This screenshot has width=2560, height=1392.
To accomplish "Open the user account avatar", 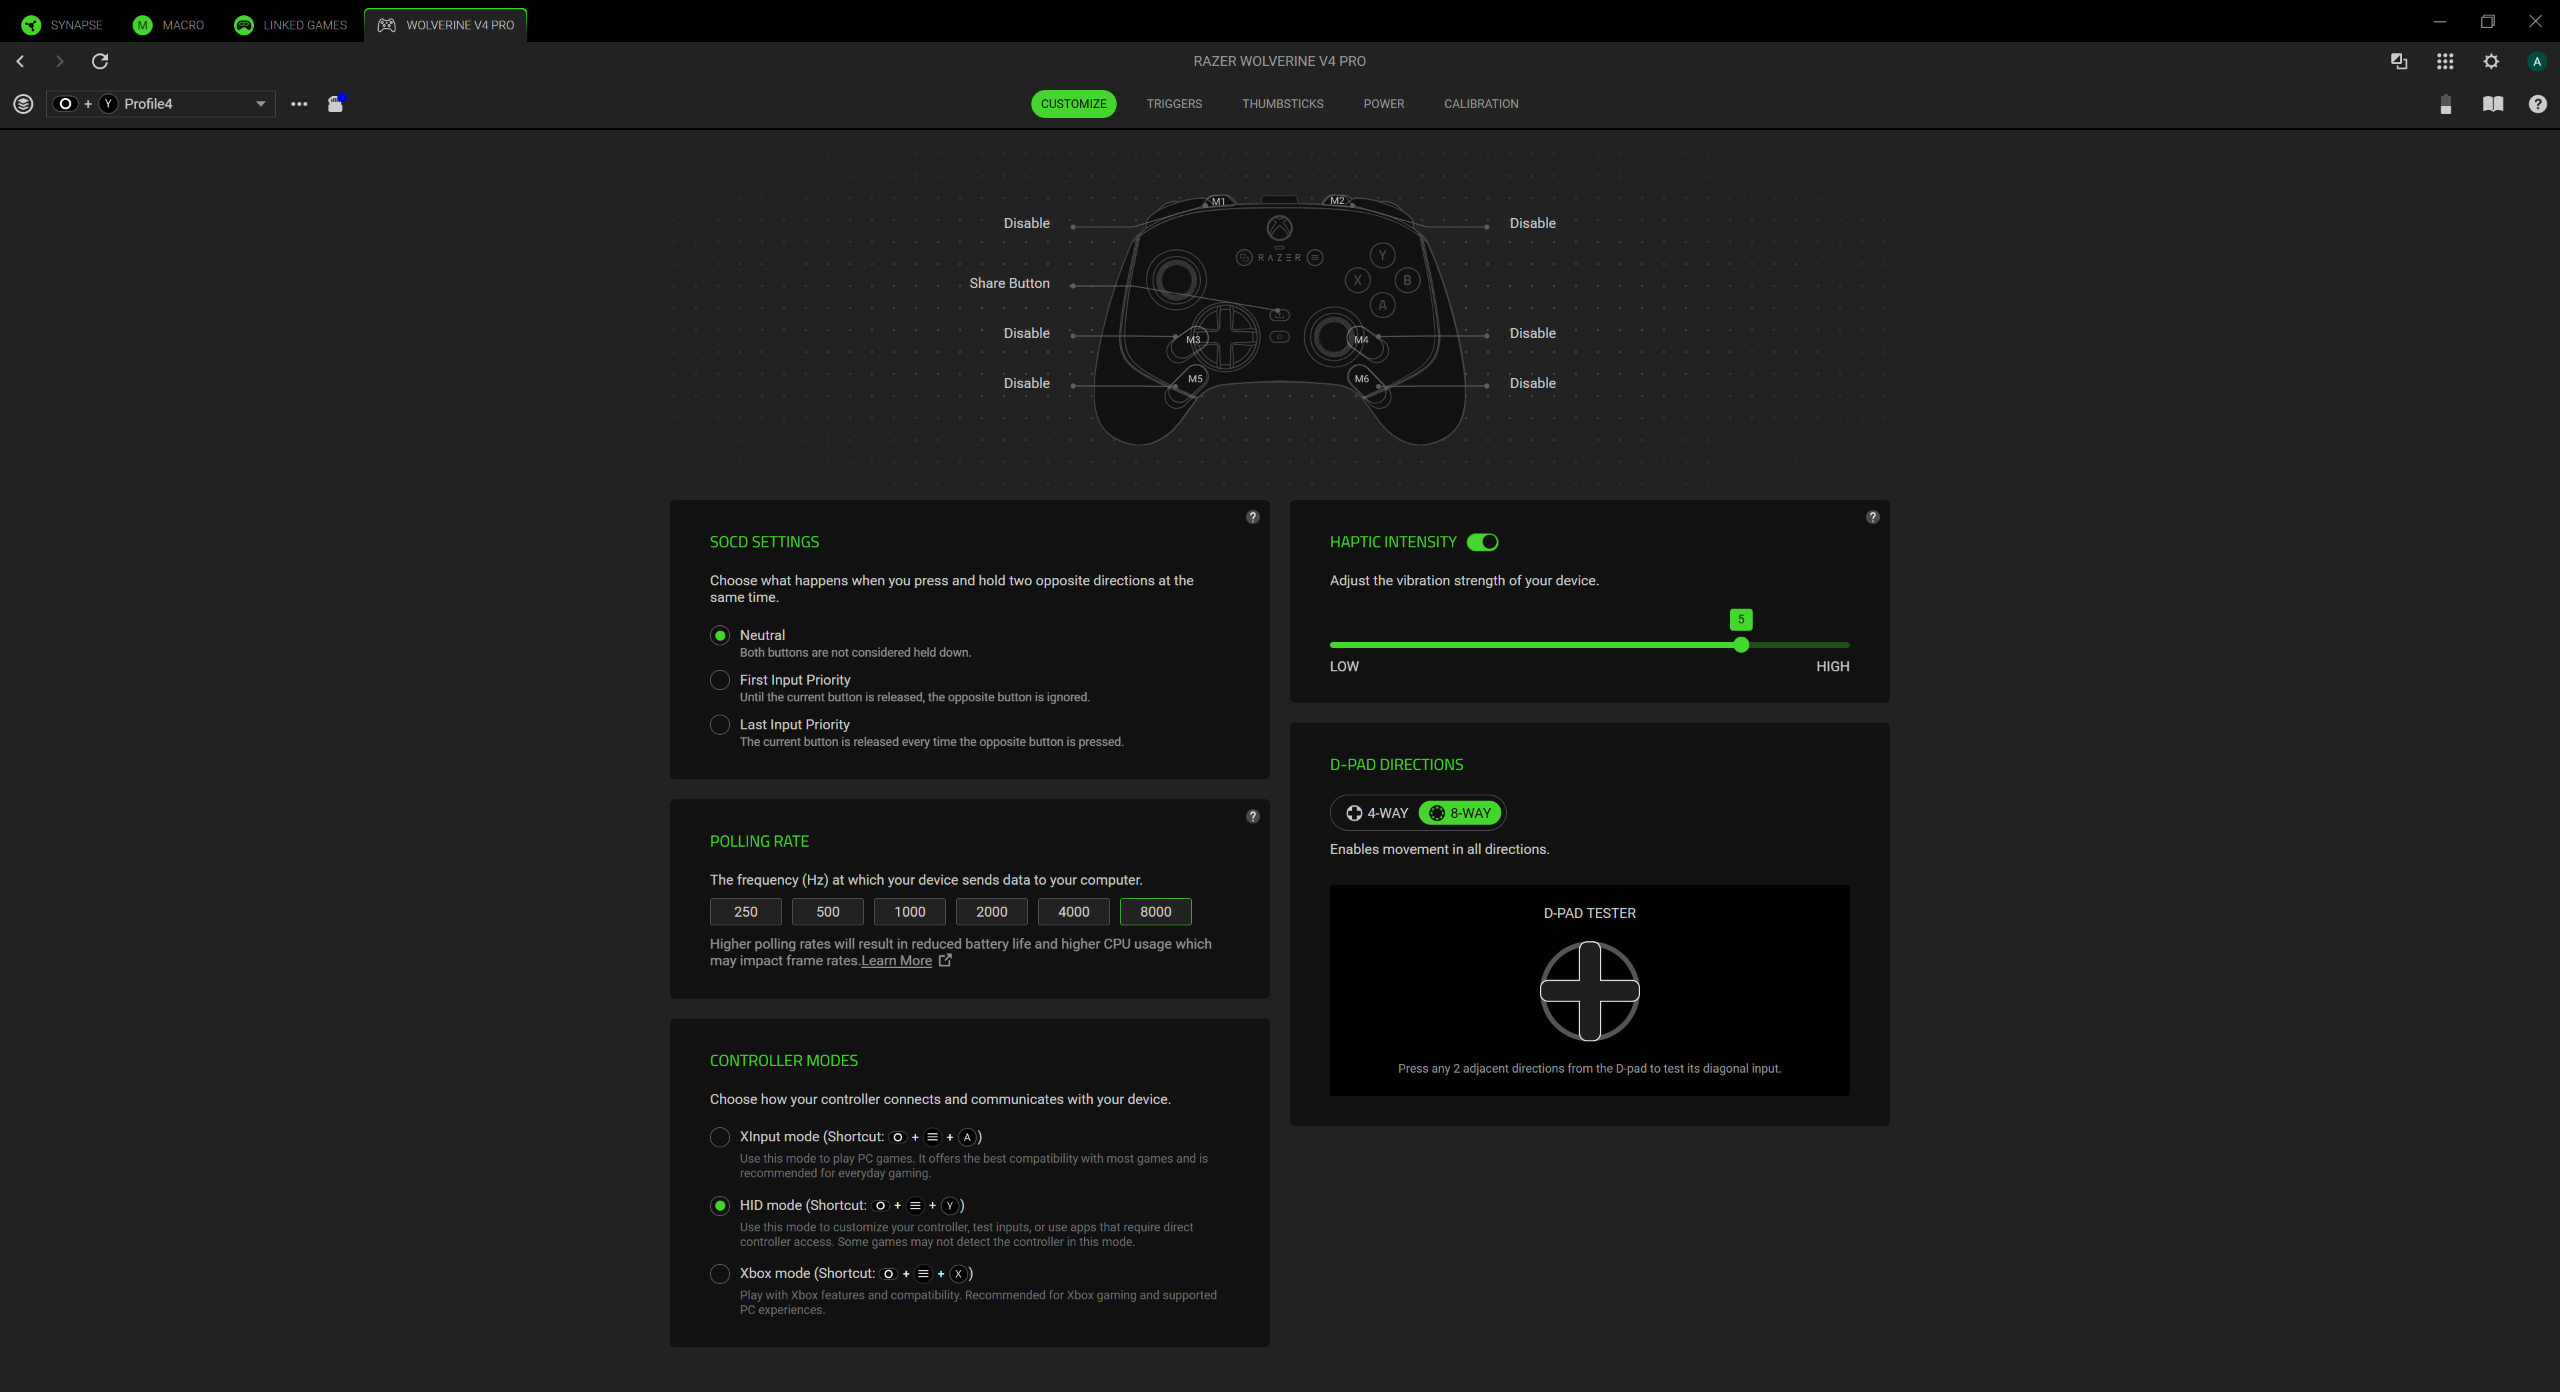I will coord(2537,62).
